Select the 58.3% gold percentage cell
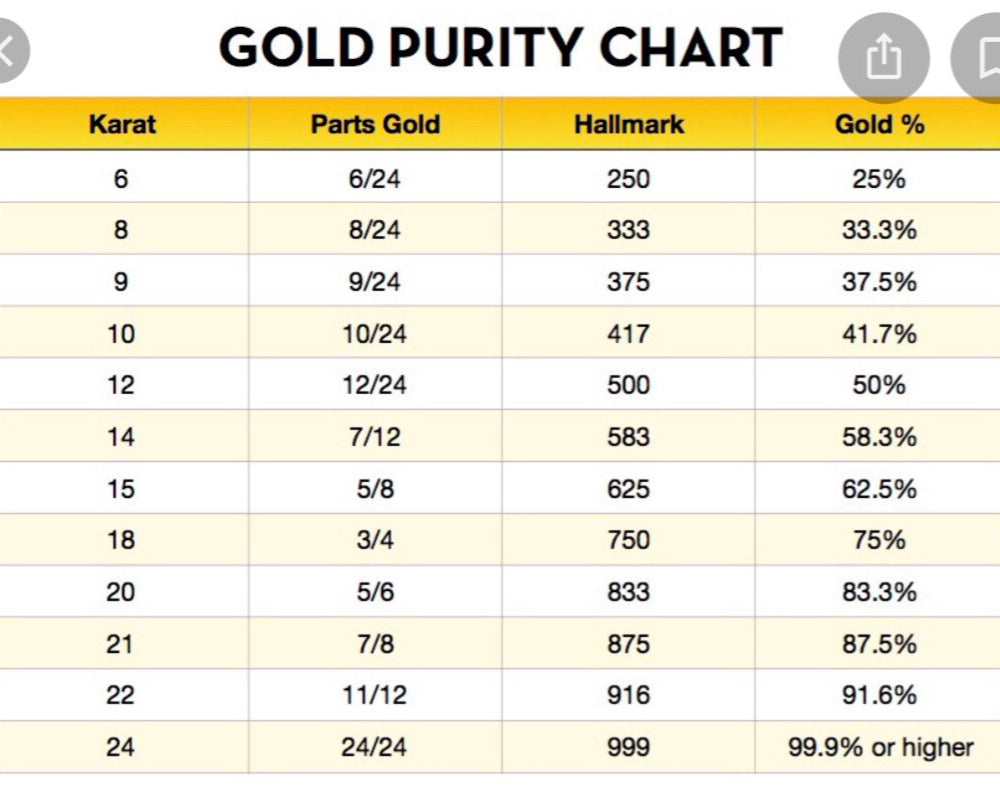This screenshot has height=805, width=1000. 880,437
